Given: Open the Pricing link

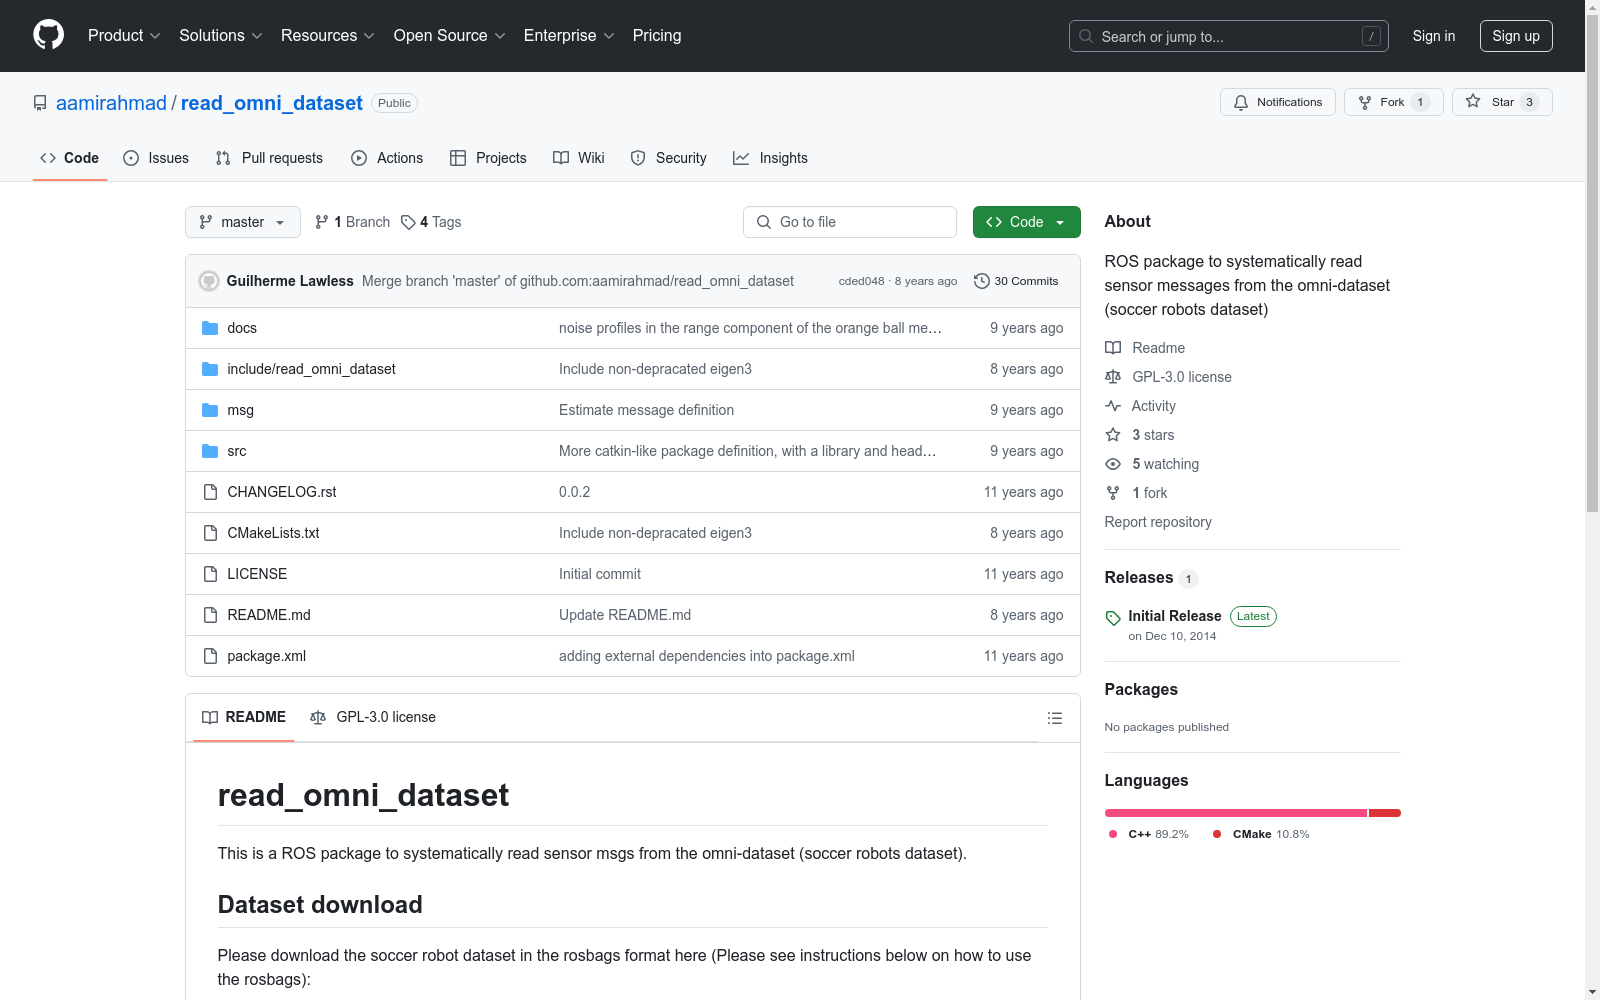Looking at the screenshot, I should point(657,36).
